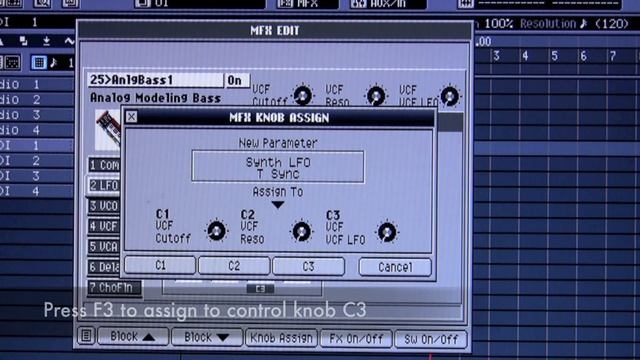This screenshot has width=640, height=360.
Task: Click the Knob Assign button
Action: [x=281, y=338]
